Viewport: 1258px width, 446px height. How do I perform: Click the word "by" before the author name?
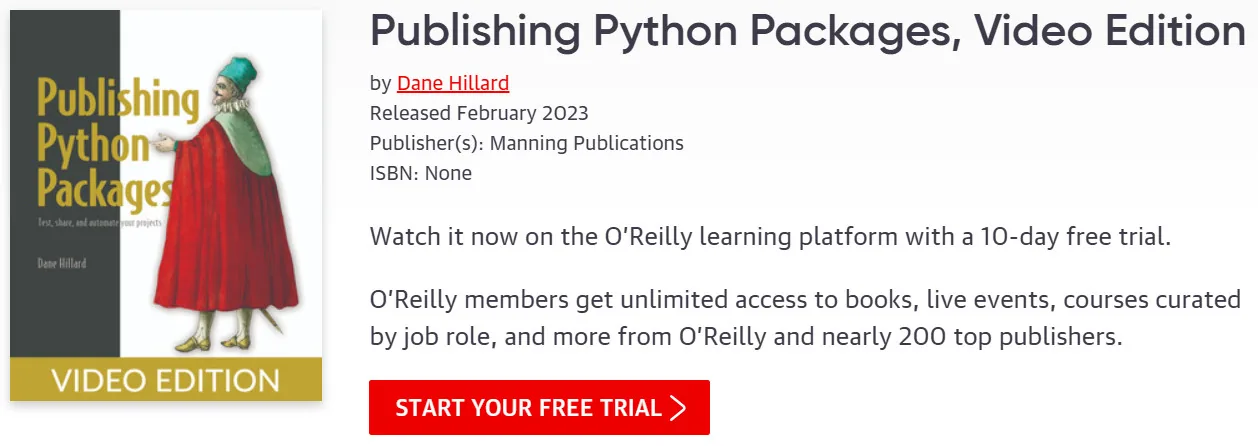click(x=380, y=84)
